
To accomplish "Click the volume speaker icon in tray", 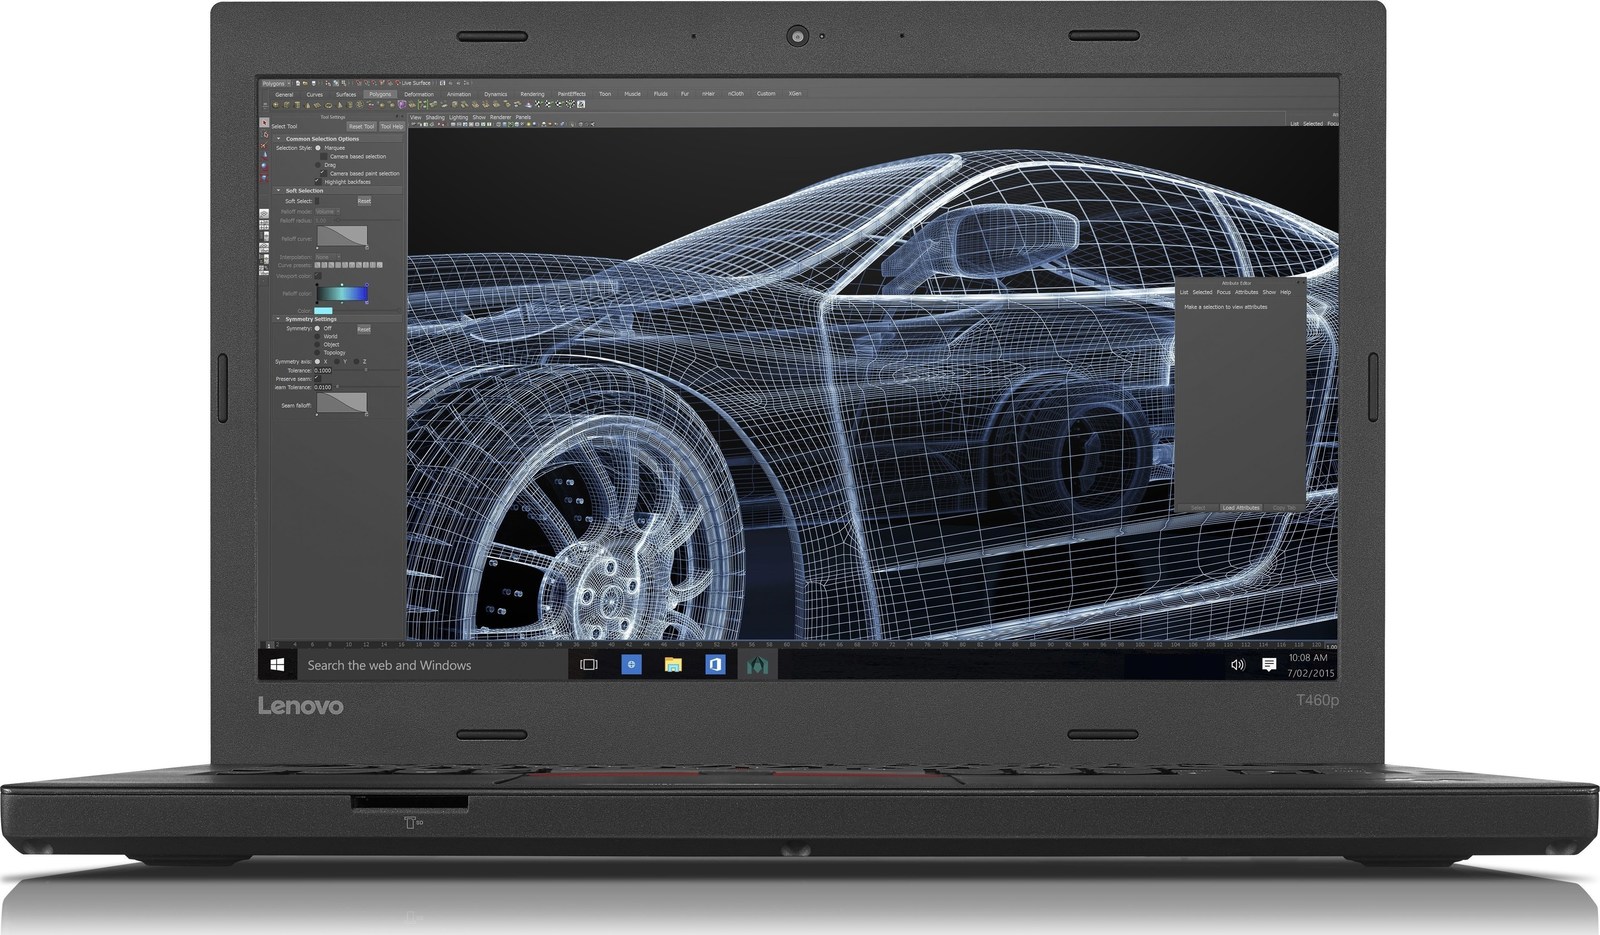I will click(1237, 665).
